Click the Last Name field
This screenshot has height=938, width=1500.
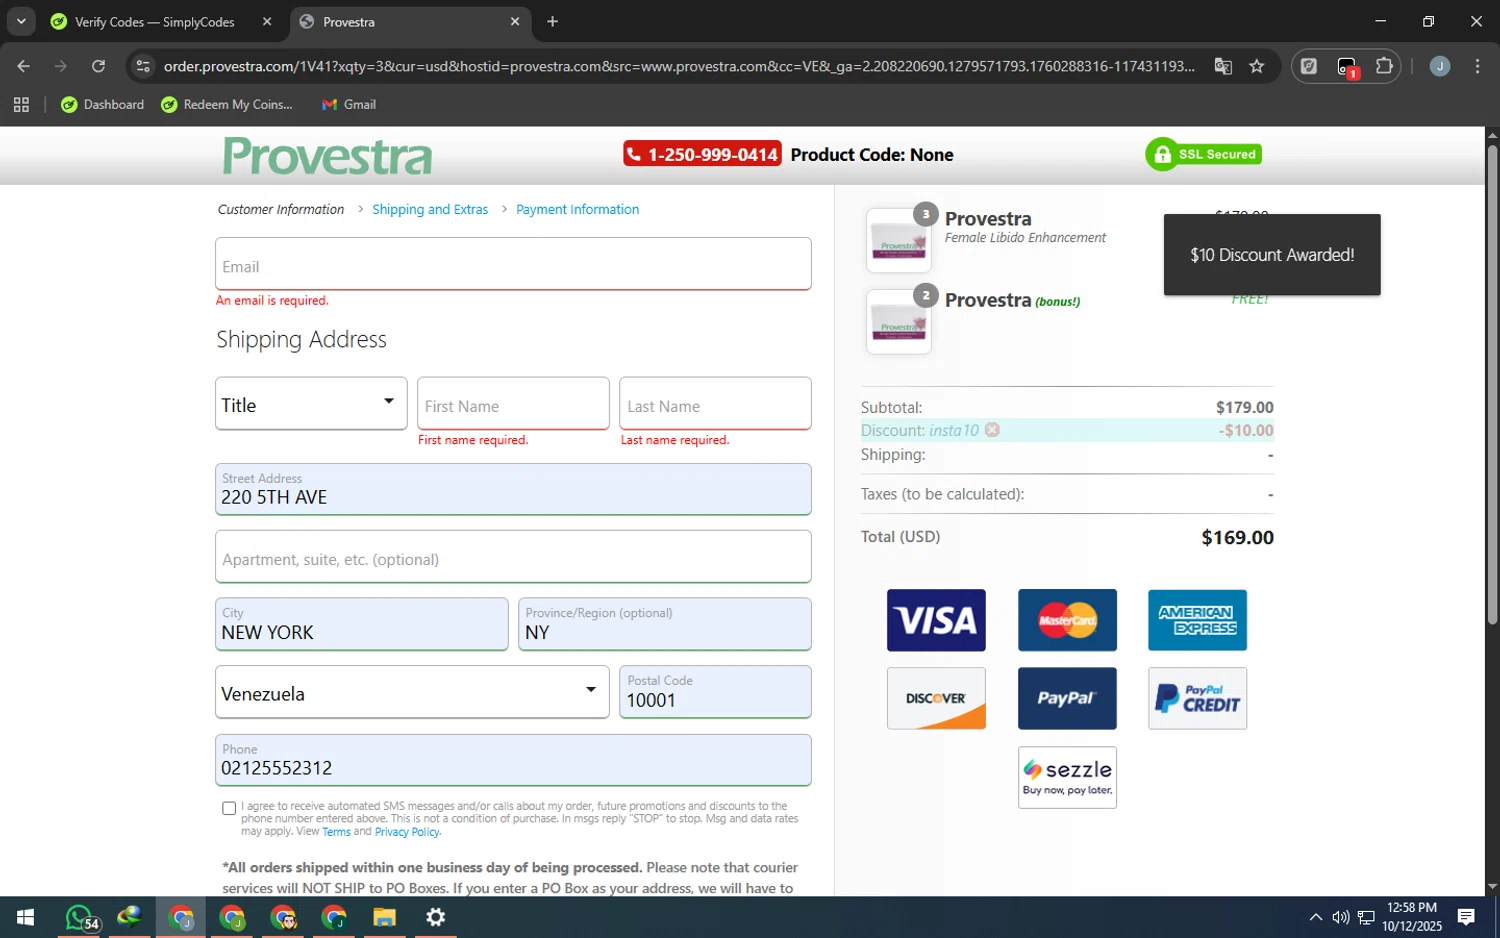pyautogui.click(x=715, y=403)
